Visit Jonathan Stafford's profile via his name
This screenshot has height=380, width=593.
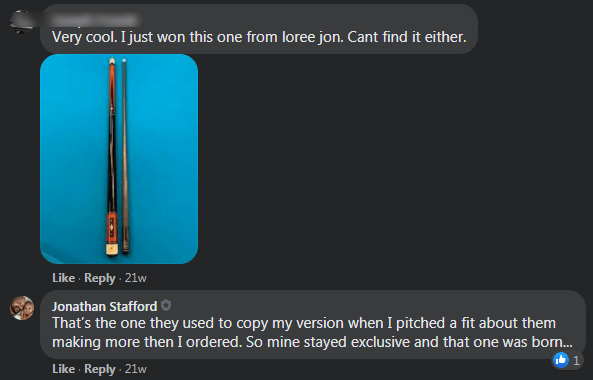coord(104,306)
